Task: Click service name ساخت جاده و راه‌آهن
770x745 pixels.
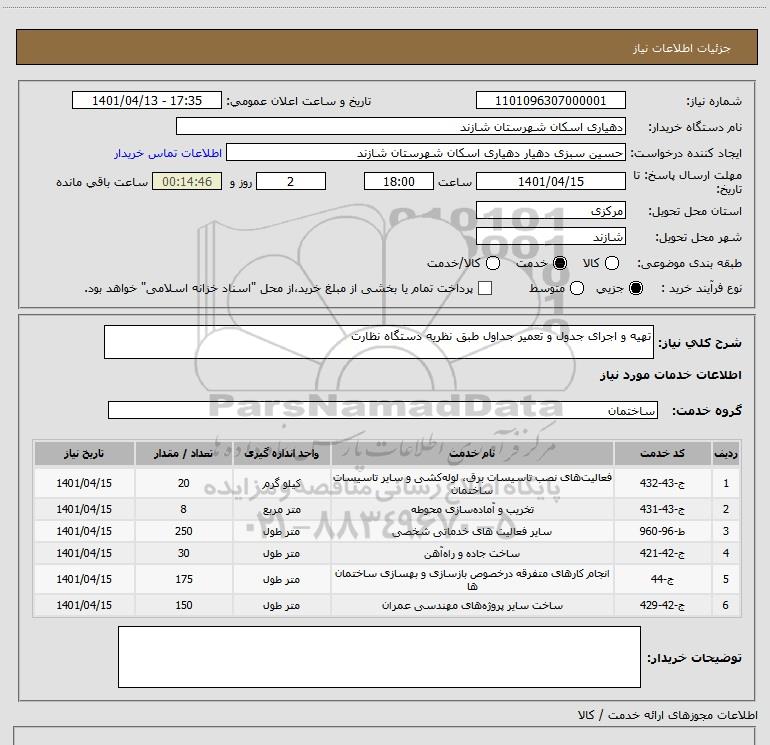Action: pos(472,553)
